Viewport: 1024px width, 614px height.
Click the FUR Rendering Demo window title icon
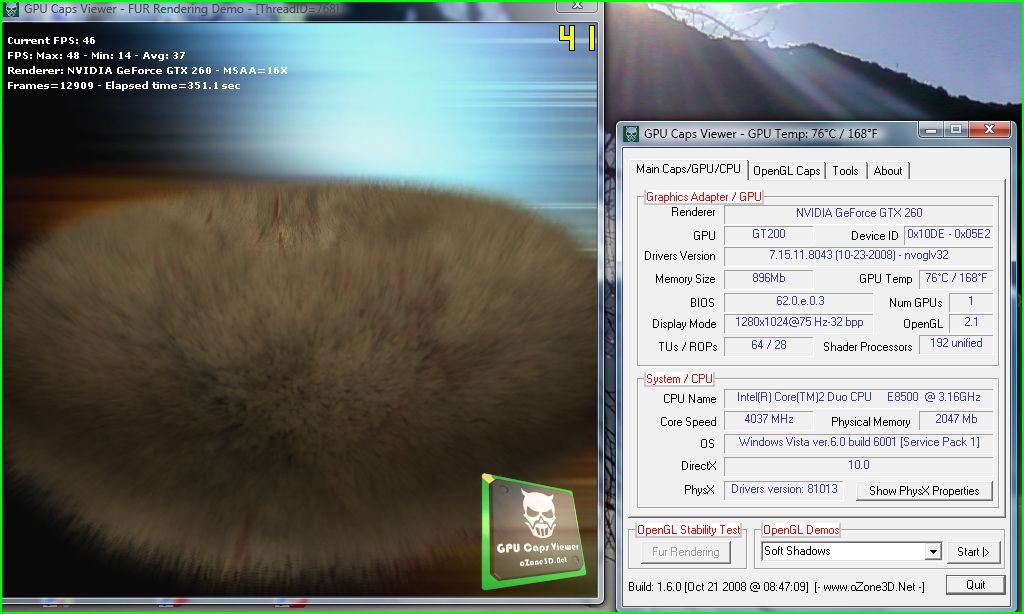tap(11, 10)
